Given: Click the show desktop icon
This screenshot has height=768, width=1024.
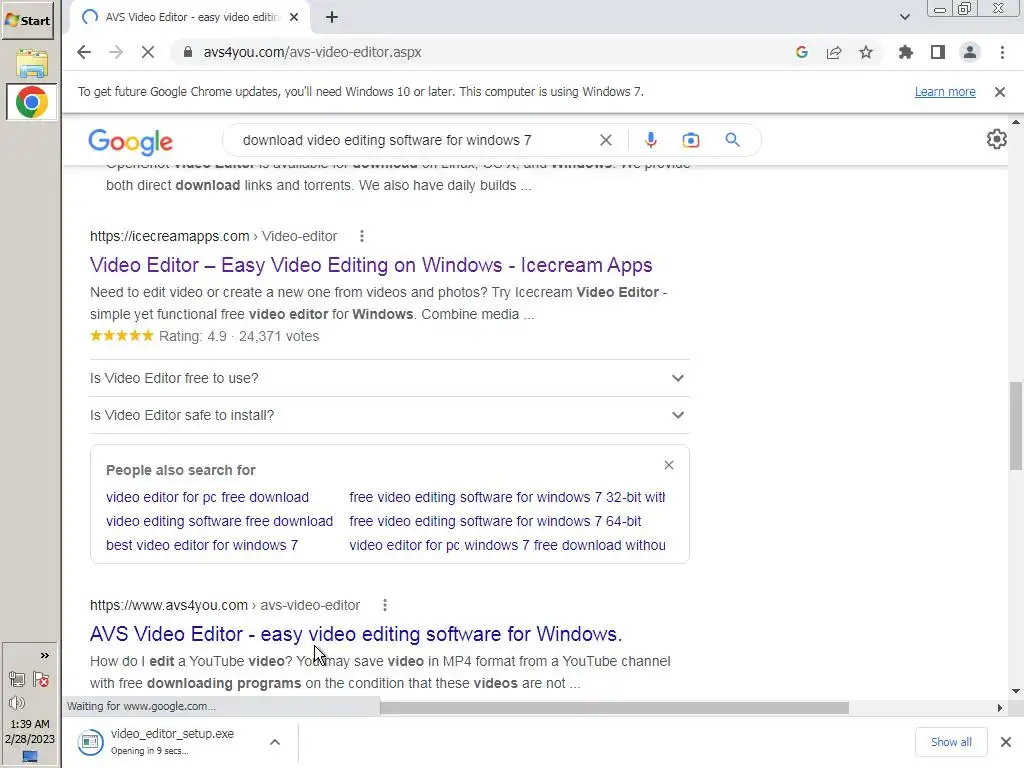Looking at the screenshot, I should pos(30,757).
